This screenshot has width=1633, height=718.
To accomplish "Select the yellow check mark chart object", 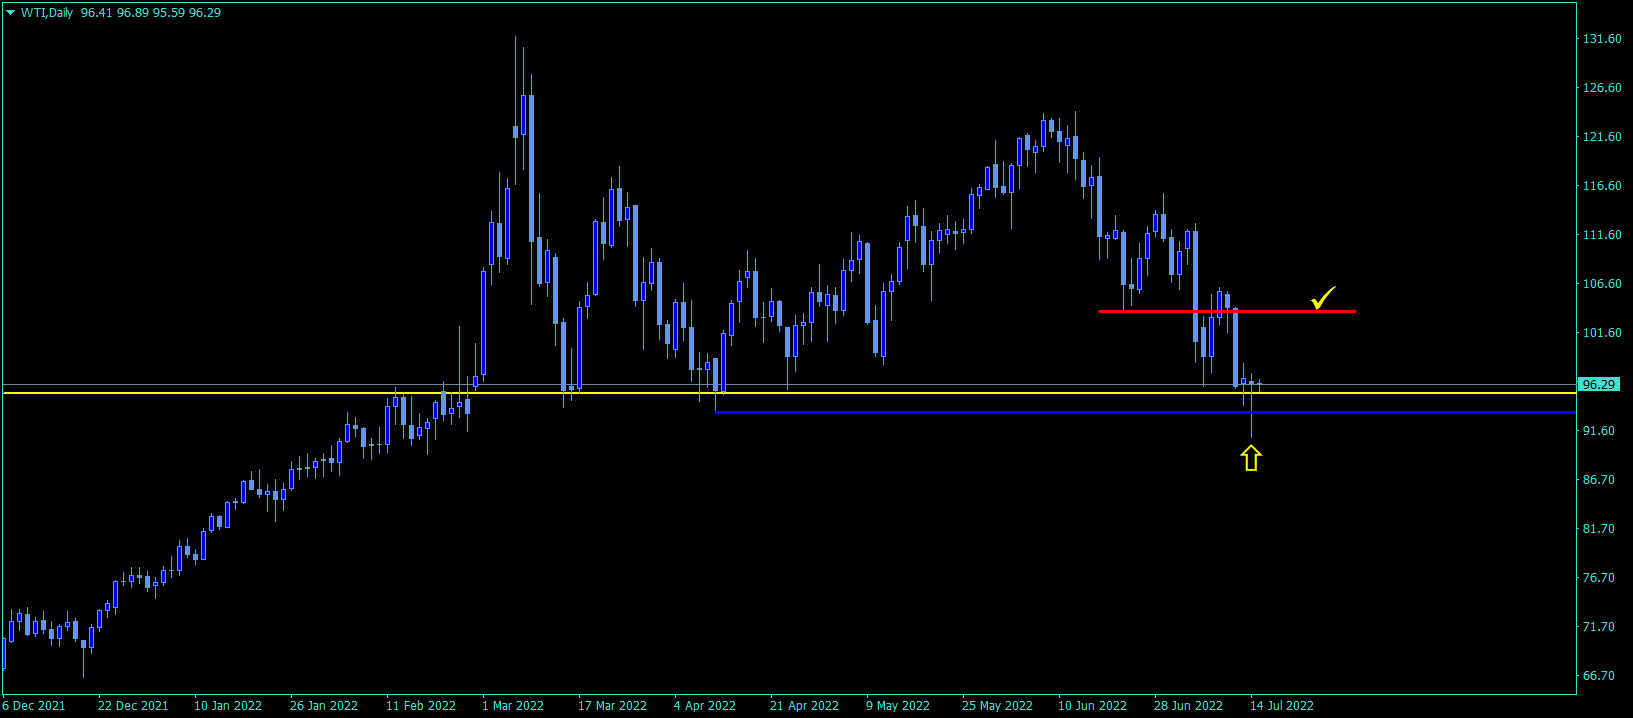I will (1324, 297).
